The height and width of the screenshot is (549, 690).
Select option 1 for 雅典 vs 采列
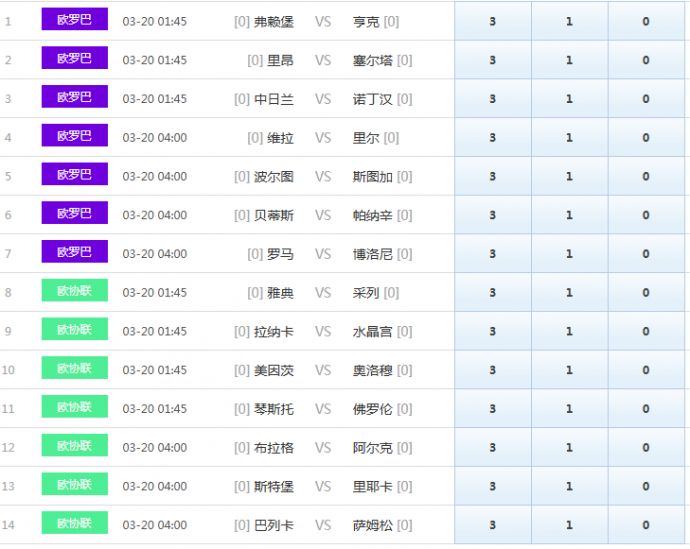(x=569, y=293)
